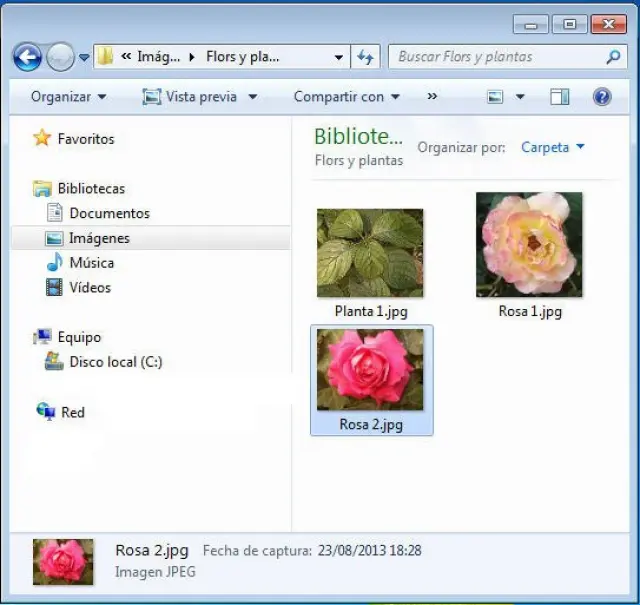Open the Carpeta arrange-by dropdown
The image size is (640, 605).
tap(552, 147)
